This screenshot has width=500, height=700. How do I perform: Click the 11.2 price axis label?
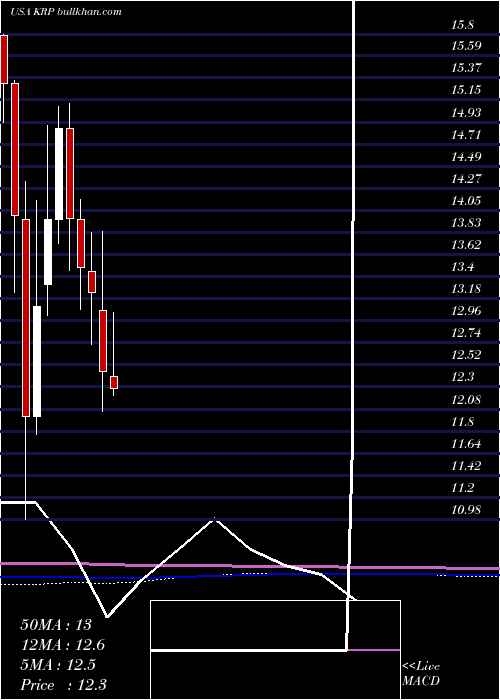(x=462, y=488)
